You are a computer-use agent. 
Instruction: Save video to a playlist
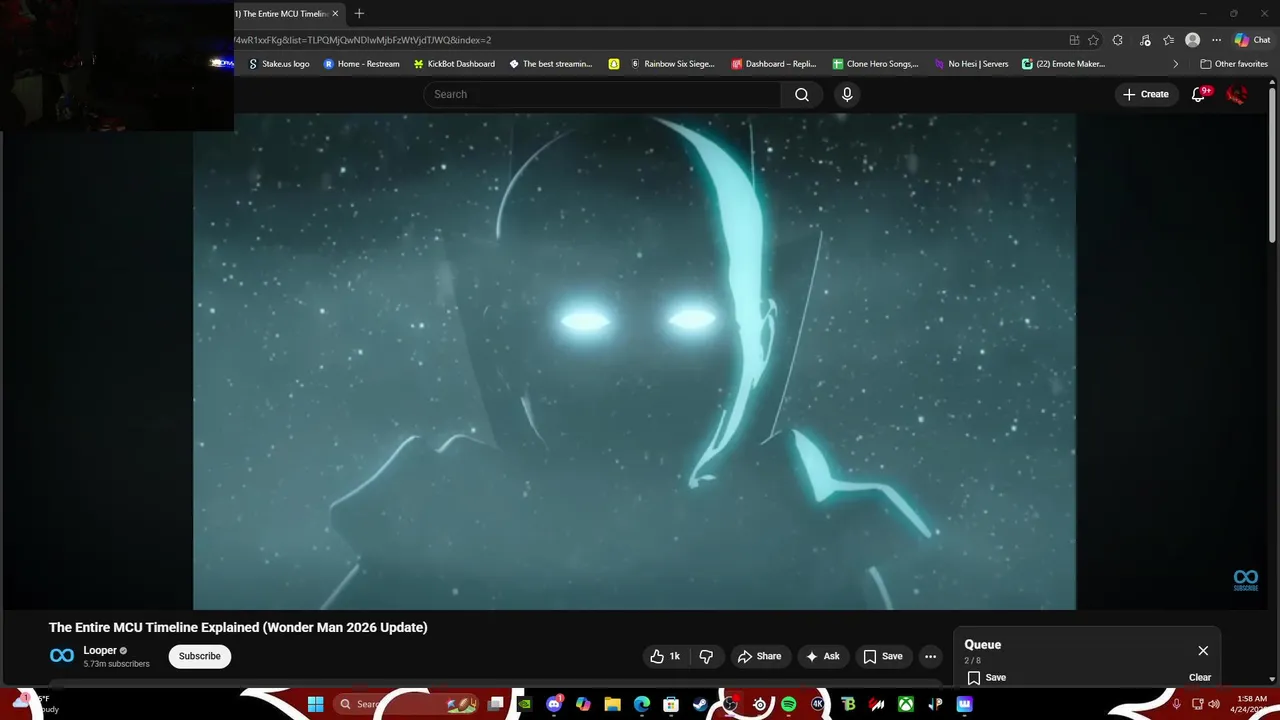coord(883,656)
